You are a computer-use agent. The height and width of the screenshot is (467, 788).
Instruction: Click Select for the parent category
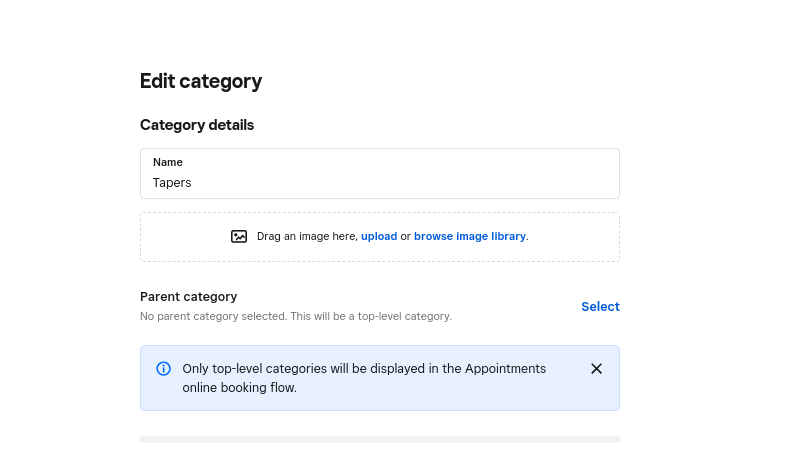[x=600, y=307]
